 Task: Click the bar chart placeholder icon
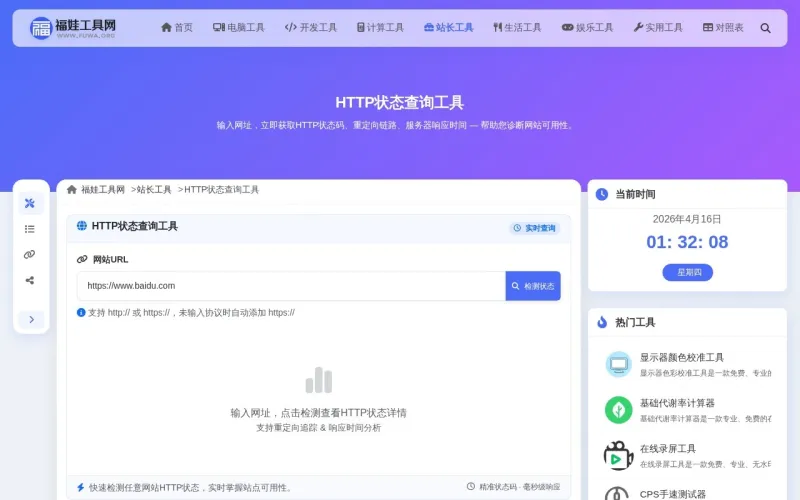tap(319, 380)
